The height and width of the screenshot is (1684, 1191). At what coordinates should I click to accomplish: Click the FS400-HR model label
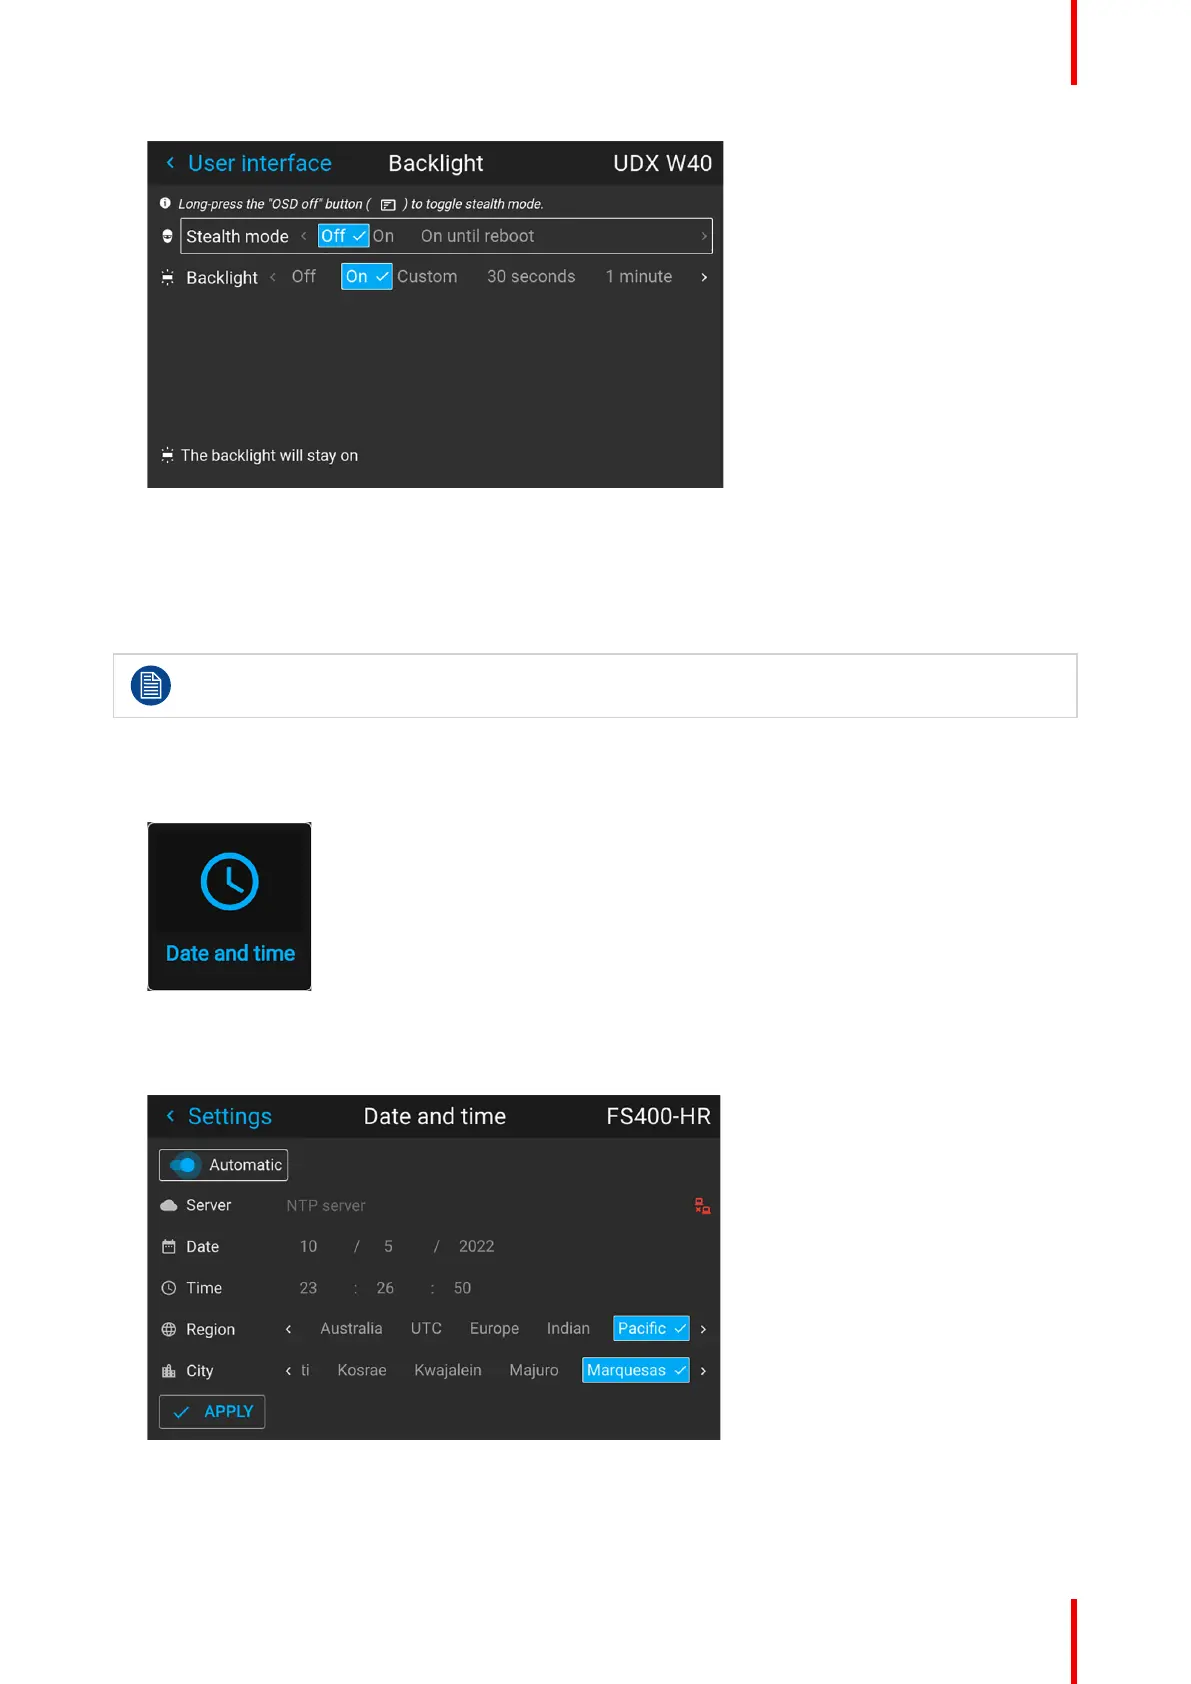[658, 1116]
